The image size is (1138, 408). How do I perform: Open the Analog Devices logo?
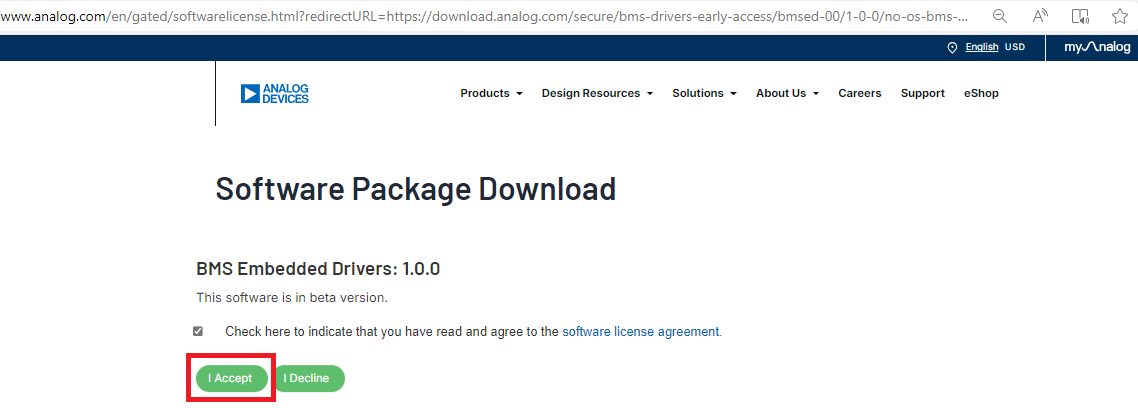click(x=274, y=94)
